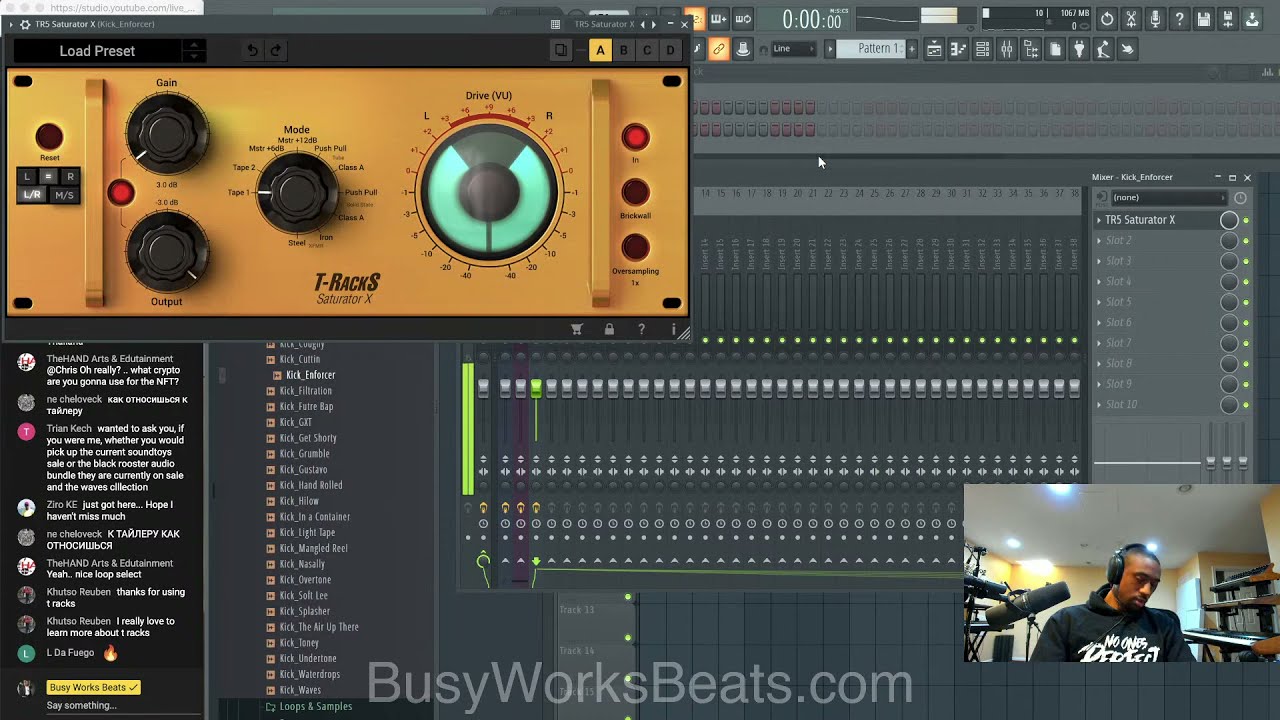Select Slot 4 in mixer effects list

(x=1156, y=281)
